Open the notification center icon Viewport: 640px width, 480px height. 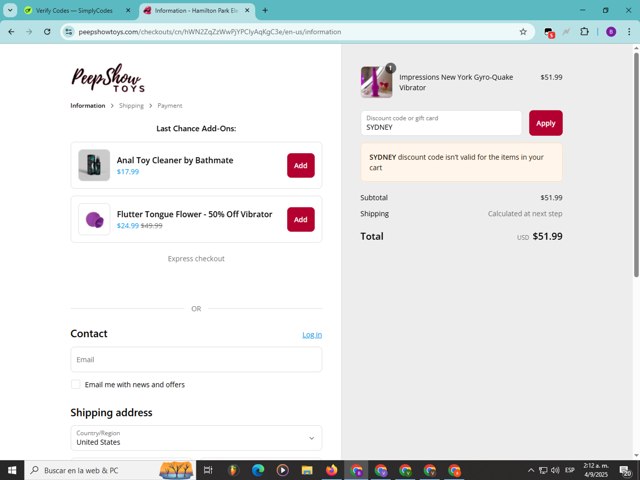[625, 471]
